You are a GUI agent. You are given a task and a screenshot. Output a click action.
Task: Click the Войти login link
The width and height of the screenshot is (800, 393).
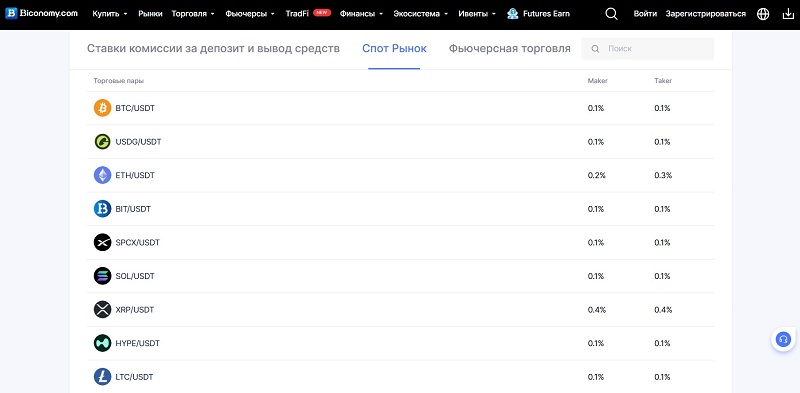click(645, 14)
